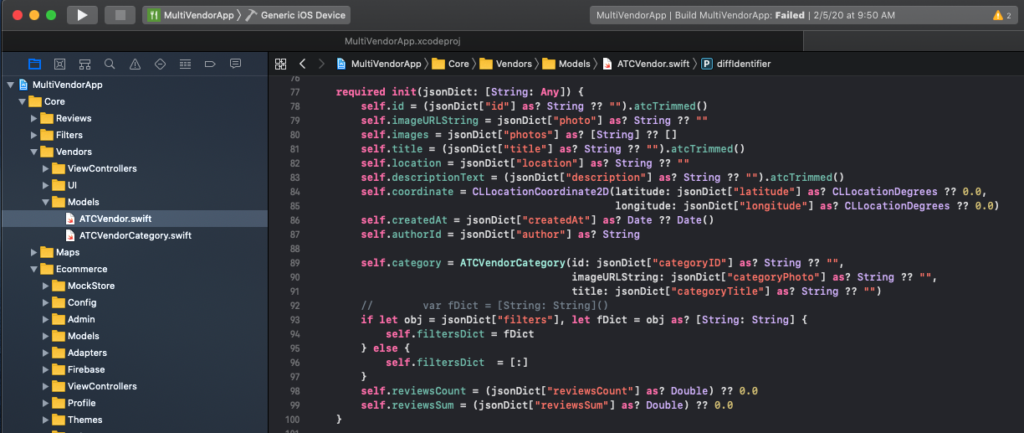Open the source control navigator icon
The height and width of the screenshot is (433, 1024).
click(x=60, y=63)
